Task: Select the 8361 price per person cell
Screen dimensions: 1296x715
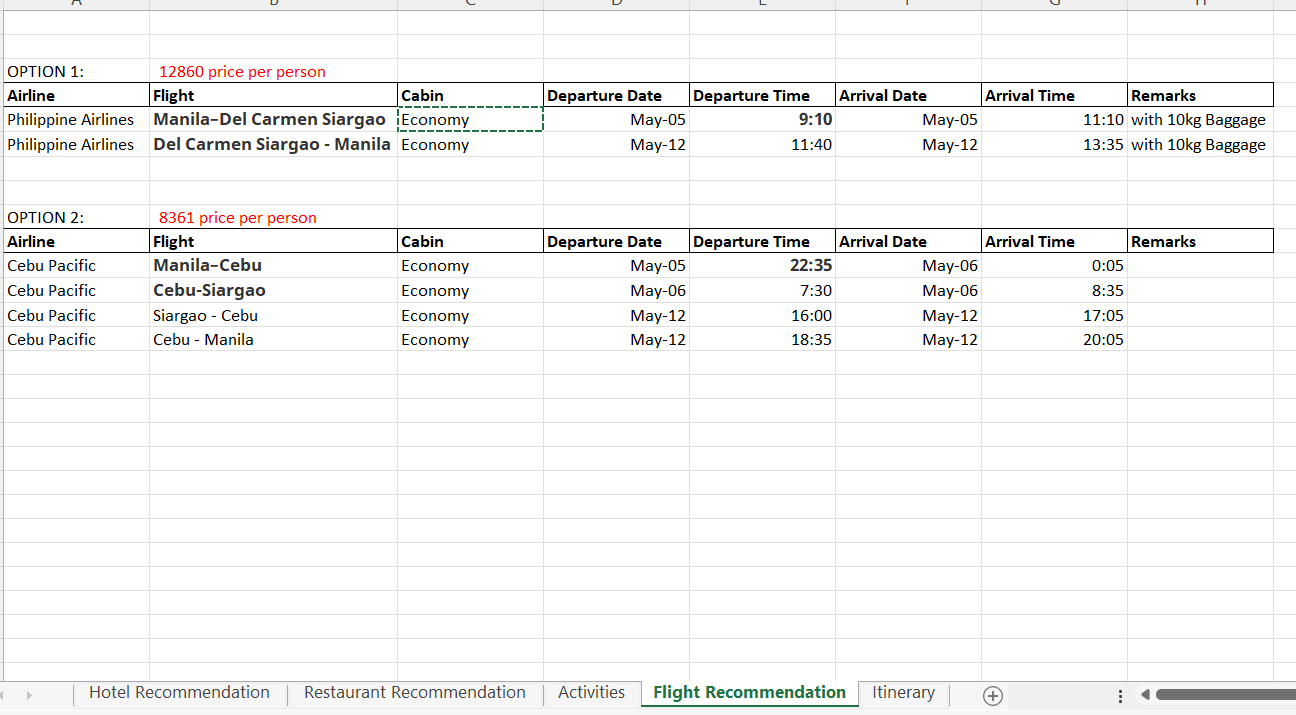Action: [238, 218]
